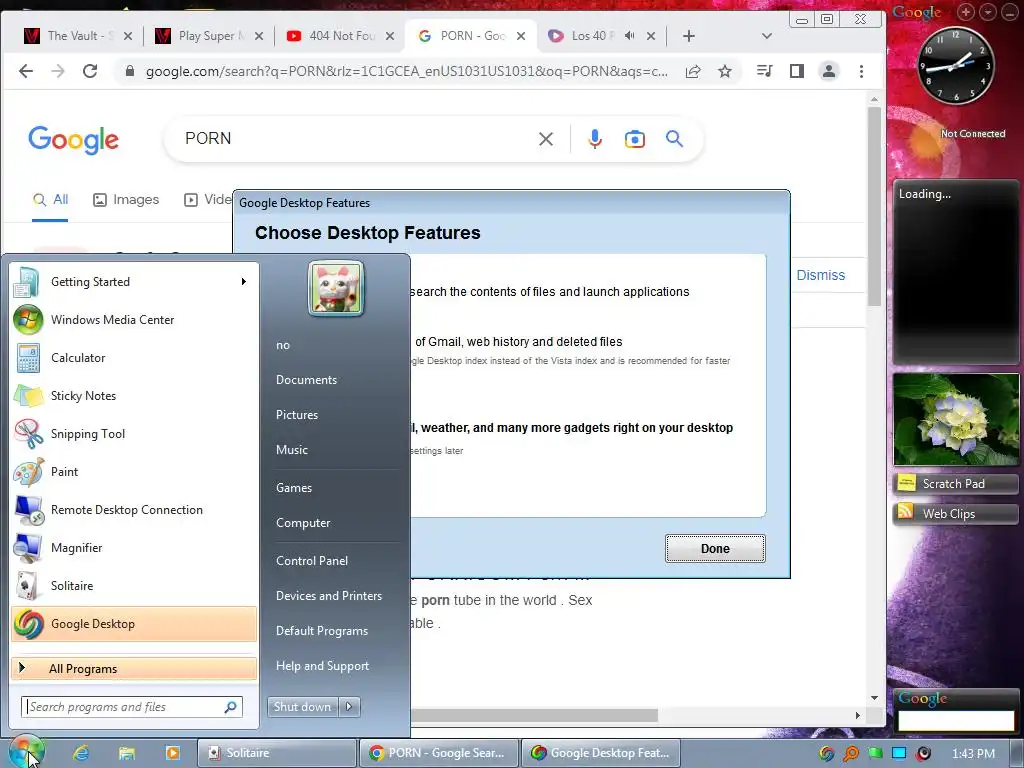Image resolution: width=1024 pixels, height=768 pixels.
Task: Click the analog clock gadget
Action: (955, 65)
